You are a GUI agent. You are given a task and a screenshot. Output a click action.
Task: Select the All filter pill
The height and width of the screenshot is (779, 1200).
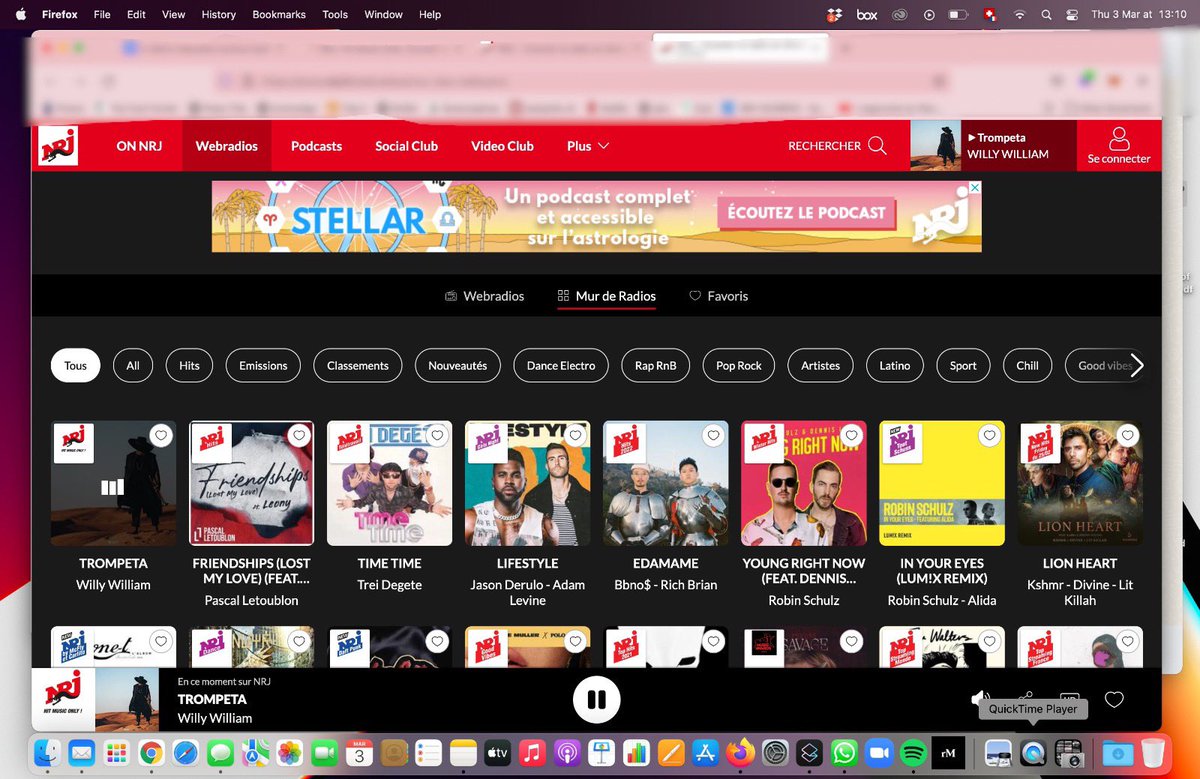pyautogui.click(x=133, y=366)
